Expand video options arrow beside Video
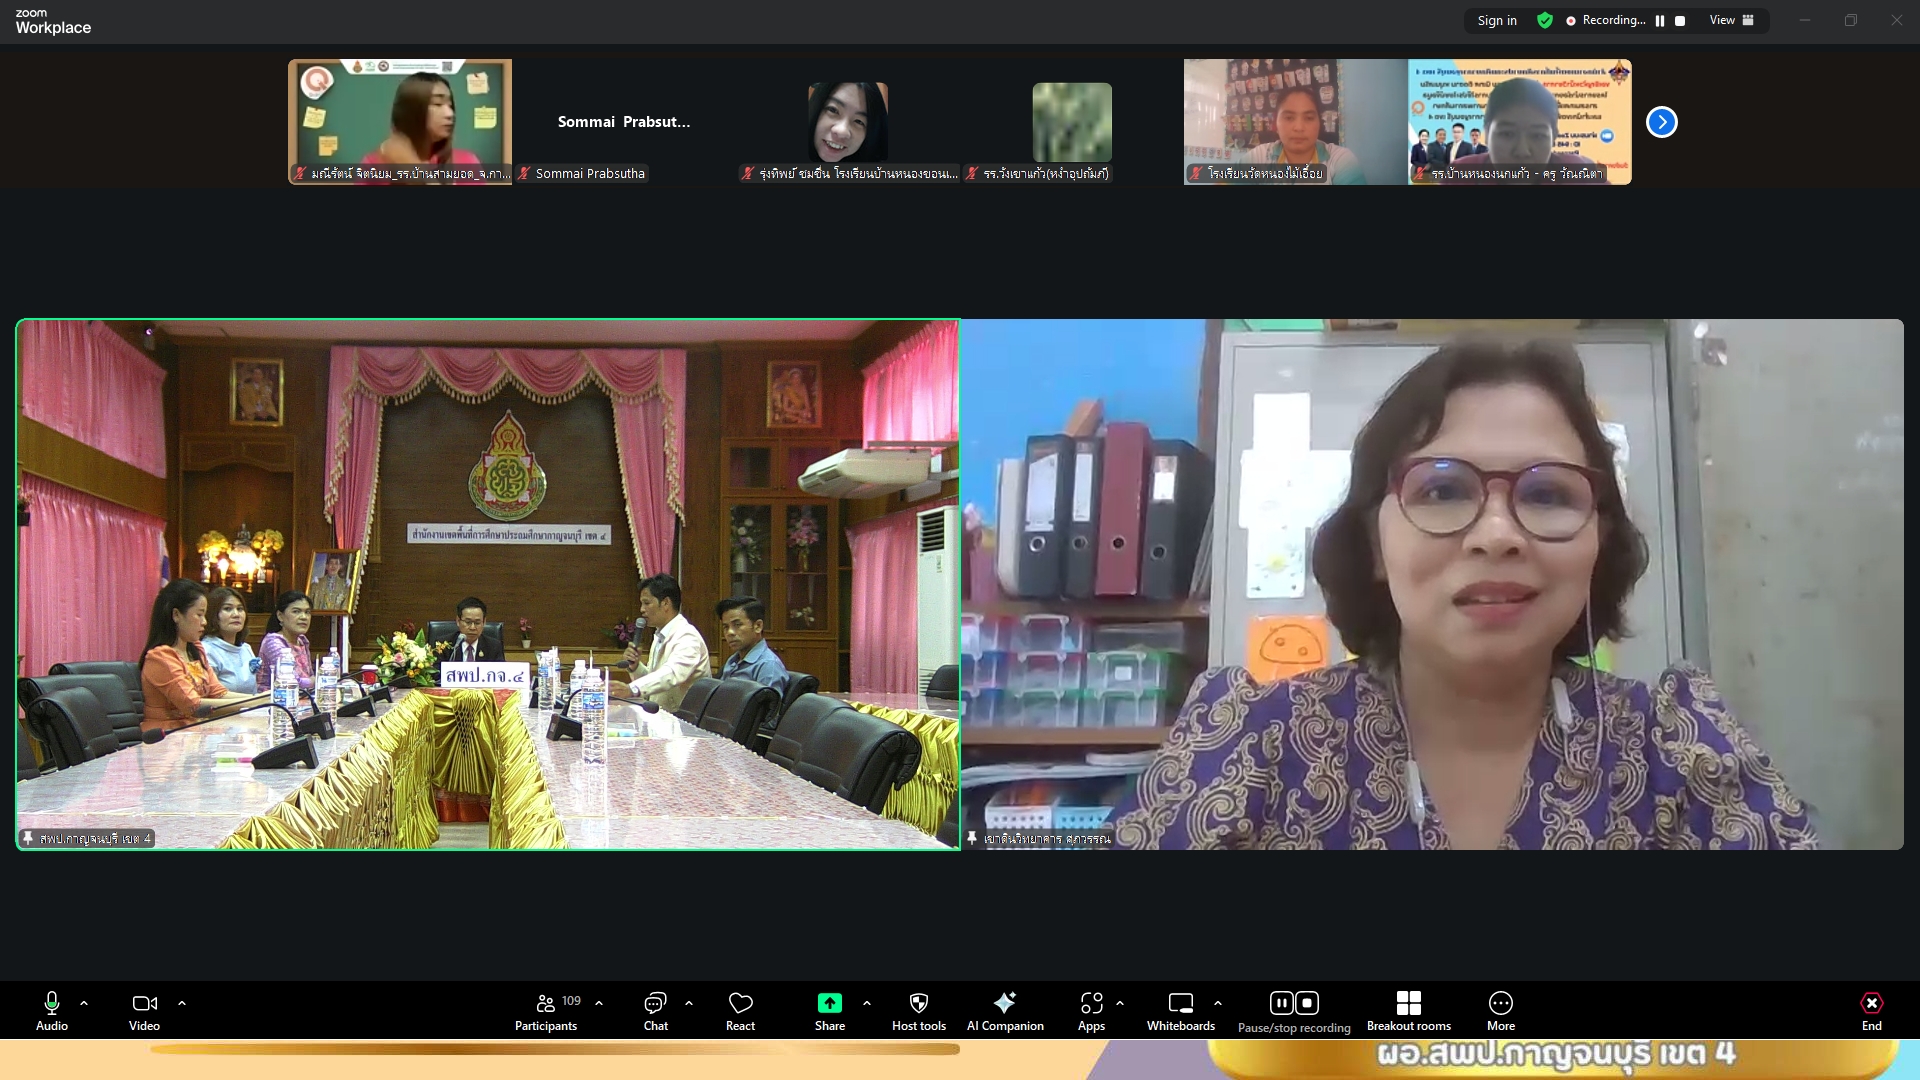This screenshot has width=1920, height=1080. 182,1002
